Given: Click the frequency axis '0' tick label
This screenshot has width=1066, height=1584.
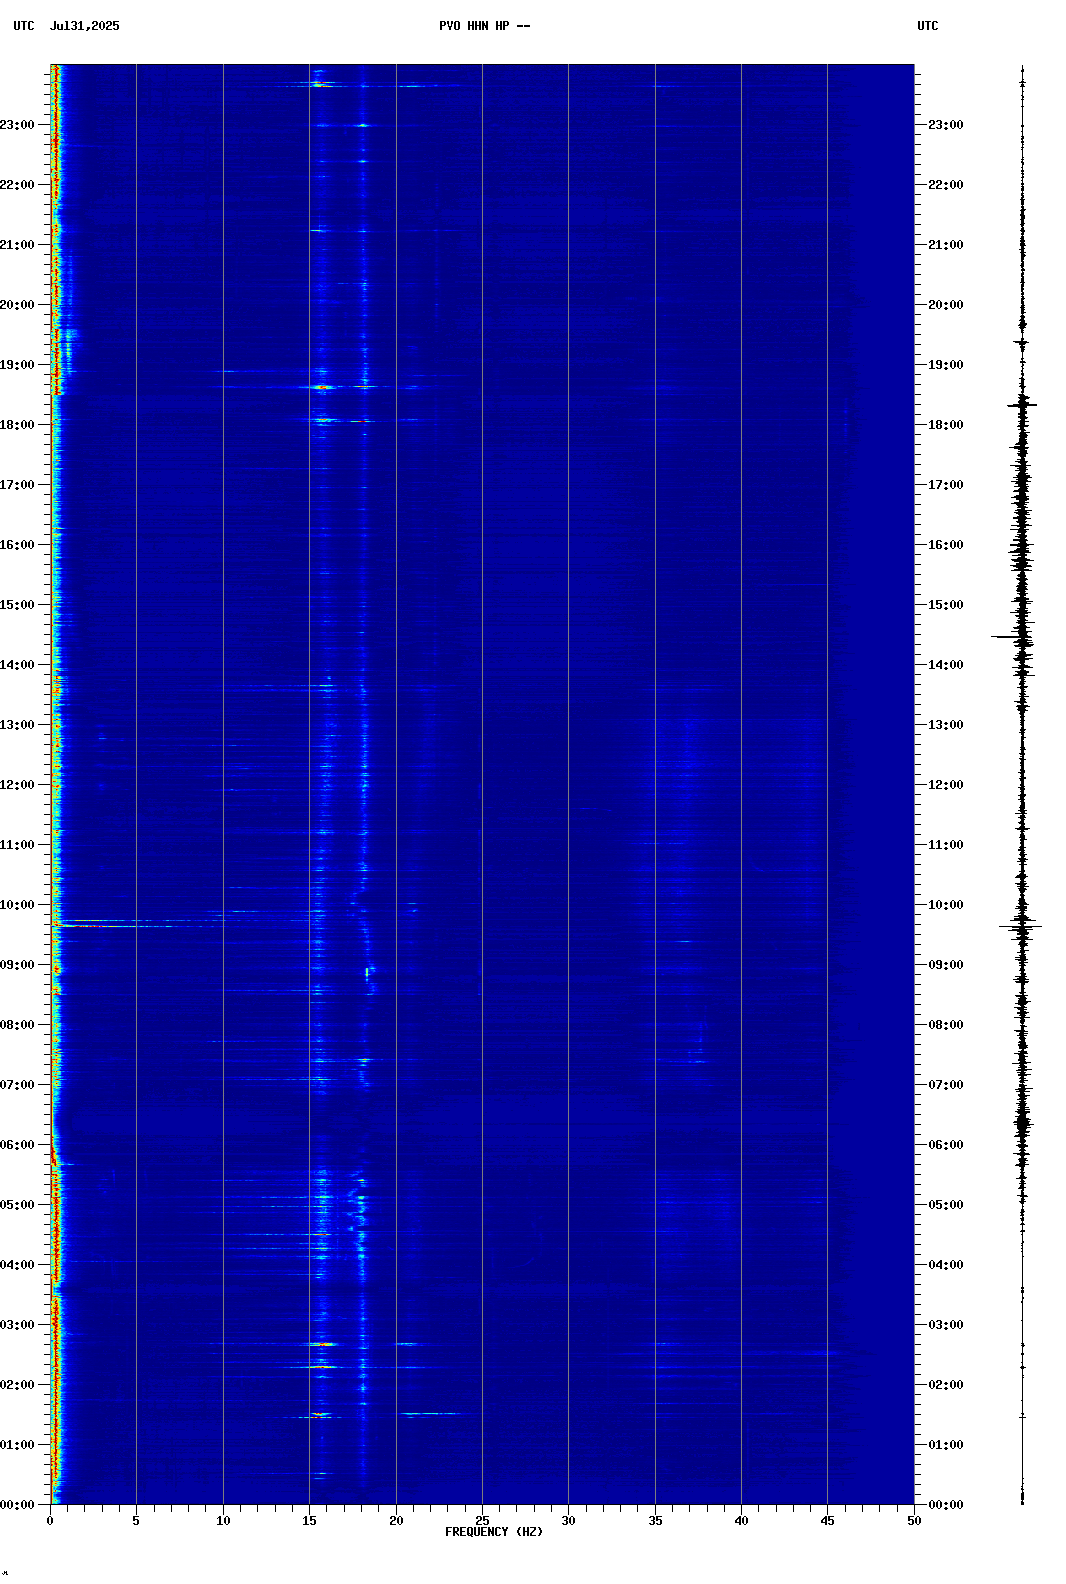Looking at the screenshot, I should (50, 1521).
